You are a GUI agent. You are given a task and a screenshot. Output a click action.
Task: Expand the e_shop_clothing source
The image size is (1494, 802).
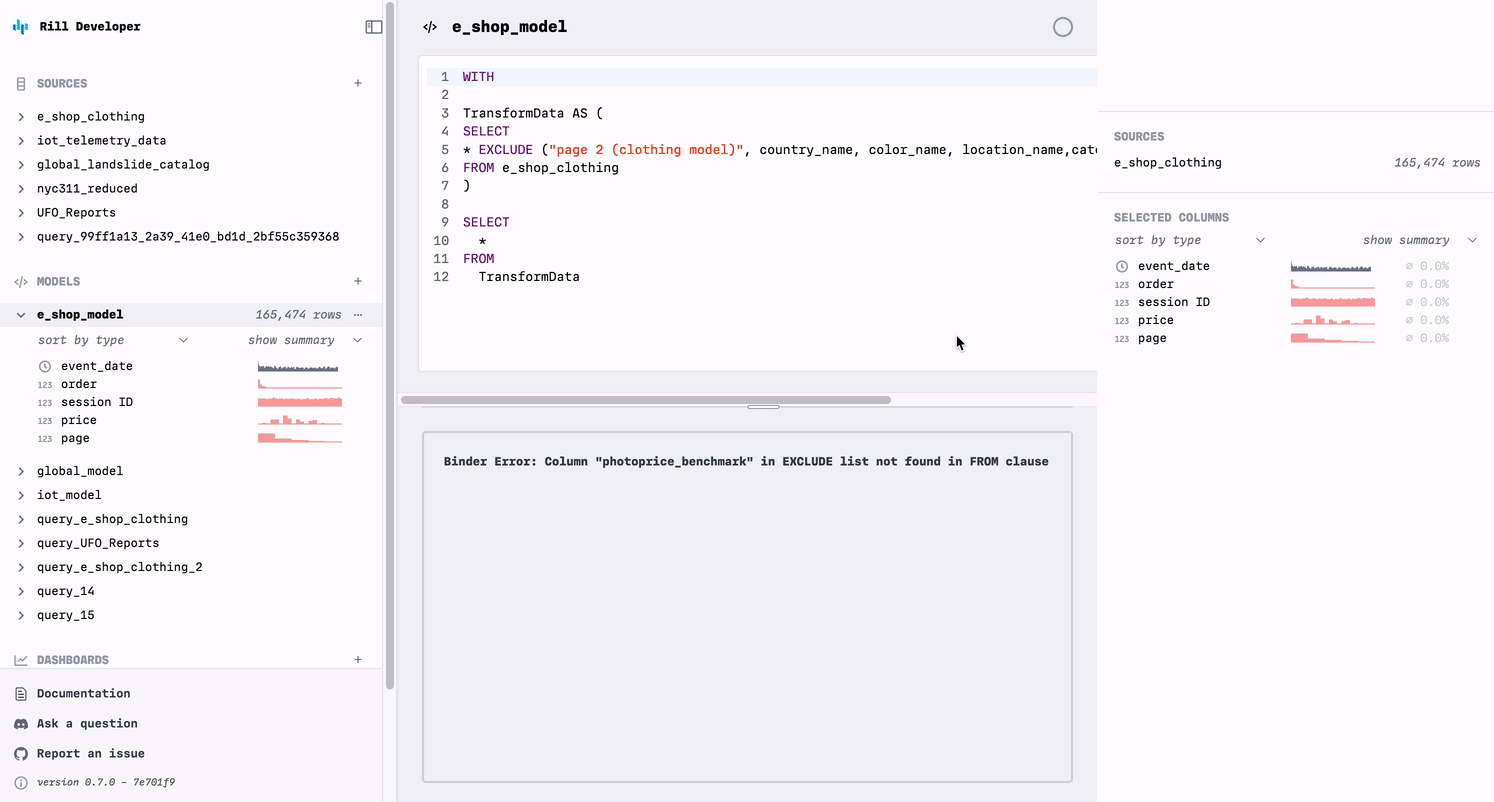(x=21, y=117)
